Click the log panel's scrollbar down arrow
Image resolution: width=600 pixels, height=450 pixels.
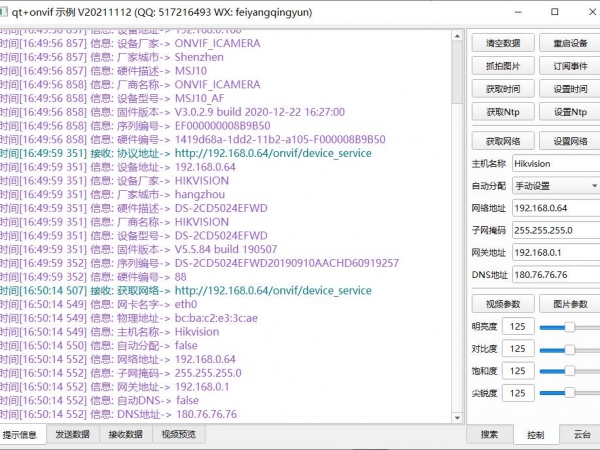(459, 419)
